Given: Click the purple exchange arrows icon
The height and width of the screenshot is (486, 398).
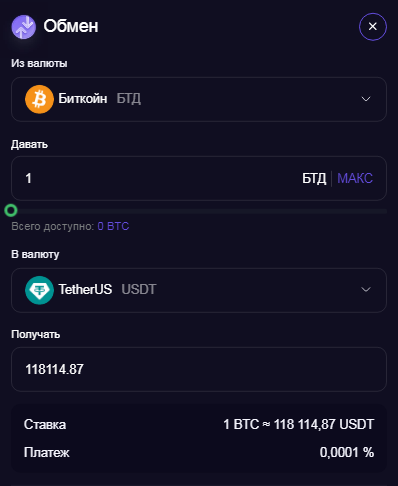Looking at the screenshot, I should (x=24, y=27).
